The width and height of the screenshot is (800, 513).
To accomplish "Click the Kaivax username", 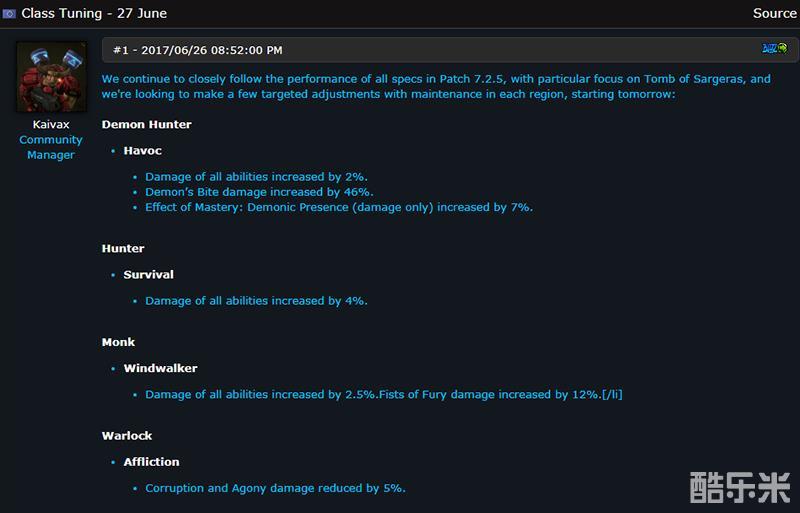I will coord(51,125).
